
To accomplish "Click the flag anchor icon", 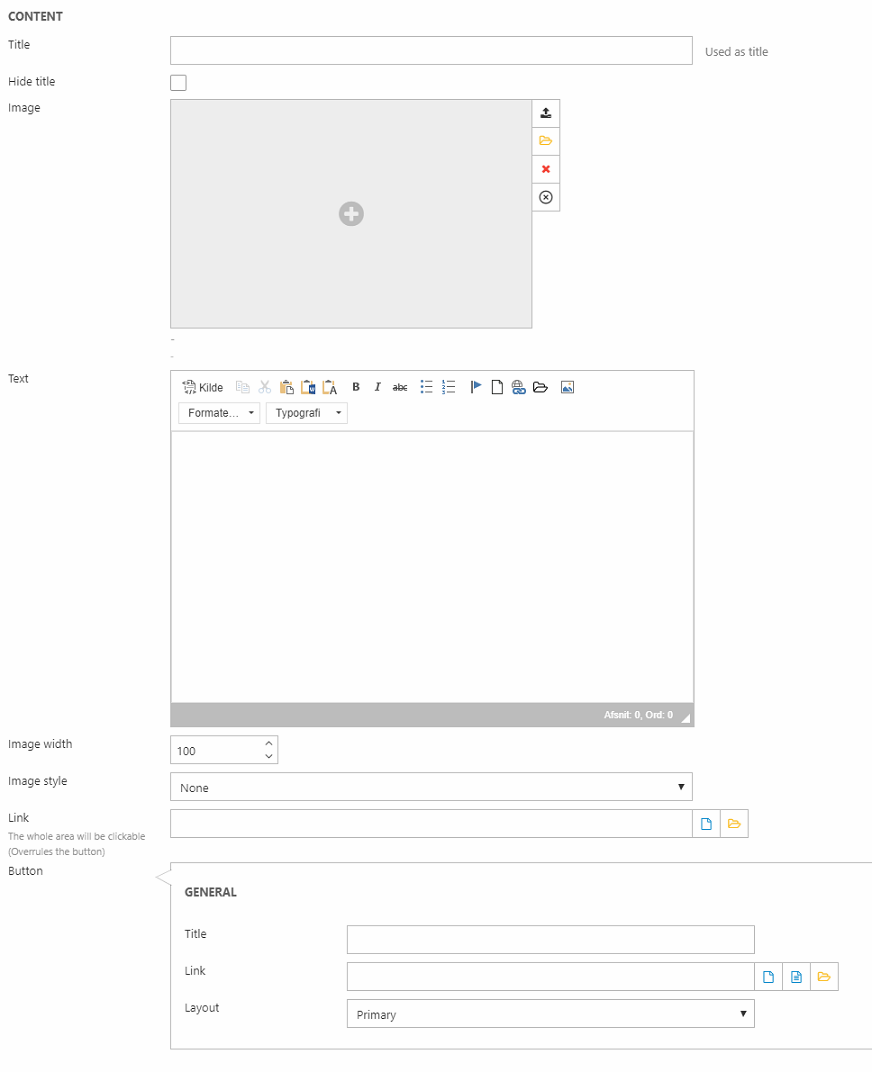I will [475, 387].
